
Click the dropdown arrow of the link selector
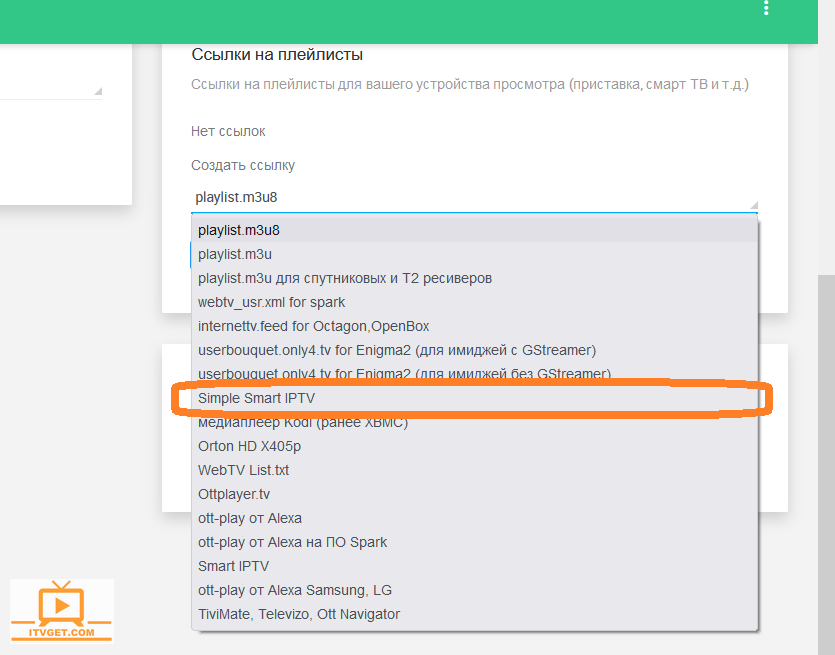click(754, 205)
